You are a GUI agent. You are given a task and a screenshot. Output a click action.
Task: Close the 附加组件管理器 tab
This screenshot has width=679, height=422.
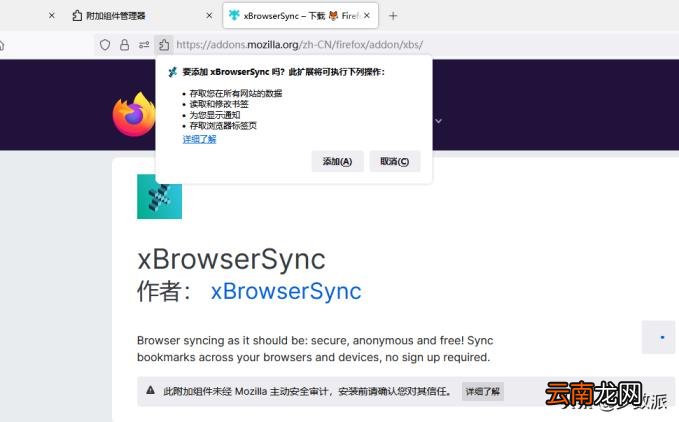click(209, 16)
